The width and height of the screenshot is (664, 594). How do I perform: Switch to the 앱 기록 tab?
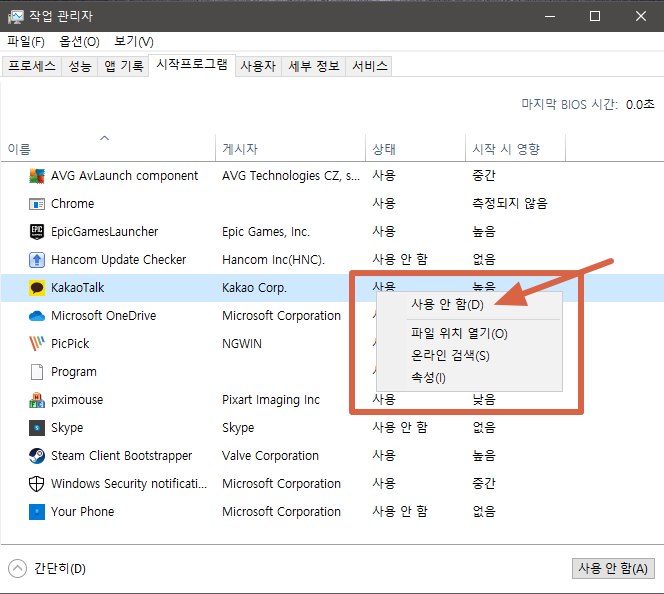click(x=123, y=66)
